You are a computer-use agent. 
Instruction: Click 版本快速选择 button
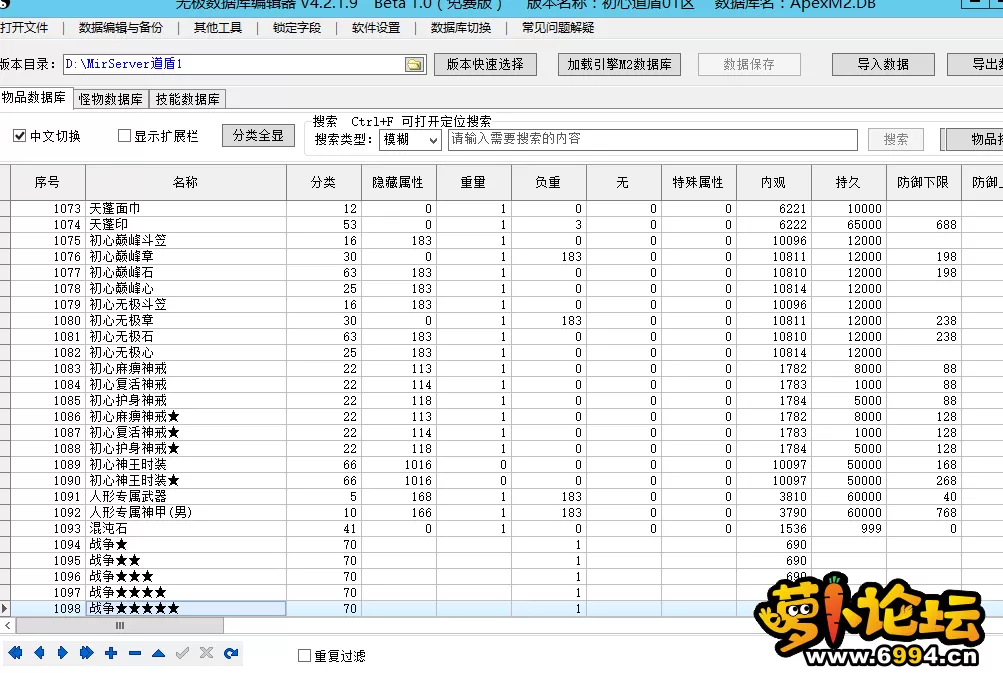(x=485, y=64)
